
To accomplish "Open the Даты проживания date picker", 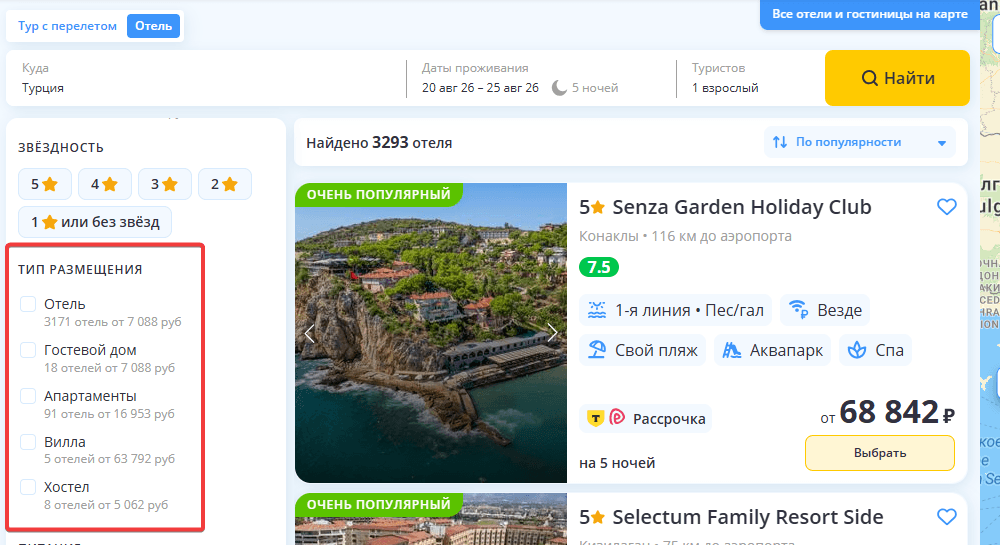I will (541, 78).
